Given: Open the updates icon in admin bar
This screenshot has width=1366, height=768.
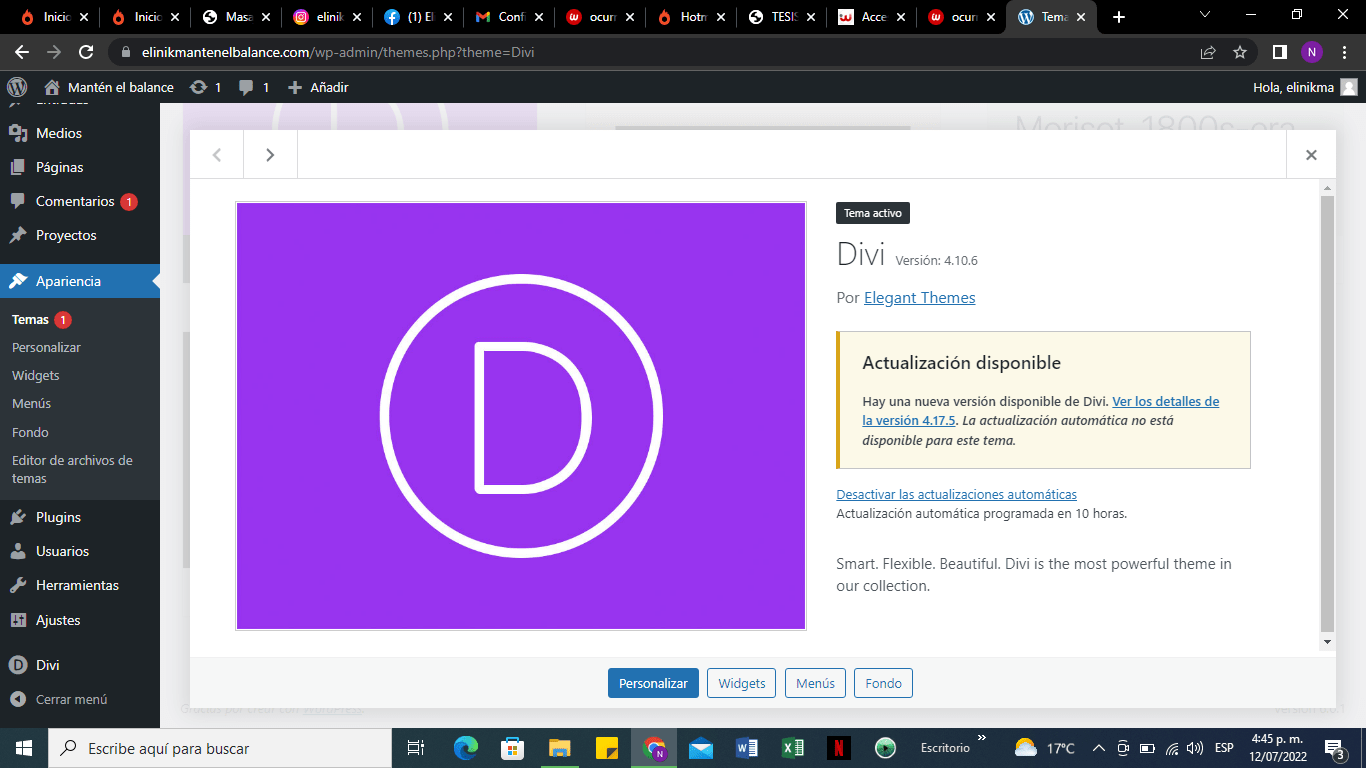Looking at the screenshot, I should pyautogui.click(x=205, y=87).
